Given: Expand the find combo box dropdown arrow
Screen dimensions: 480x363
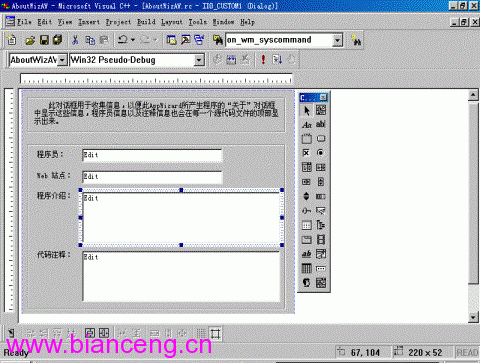Looking at the screenshot, I should click(x=338, y=40).
